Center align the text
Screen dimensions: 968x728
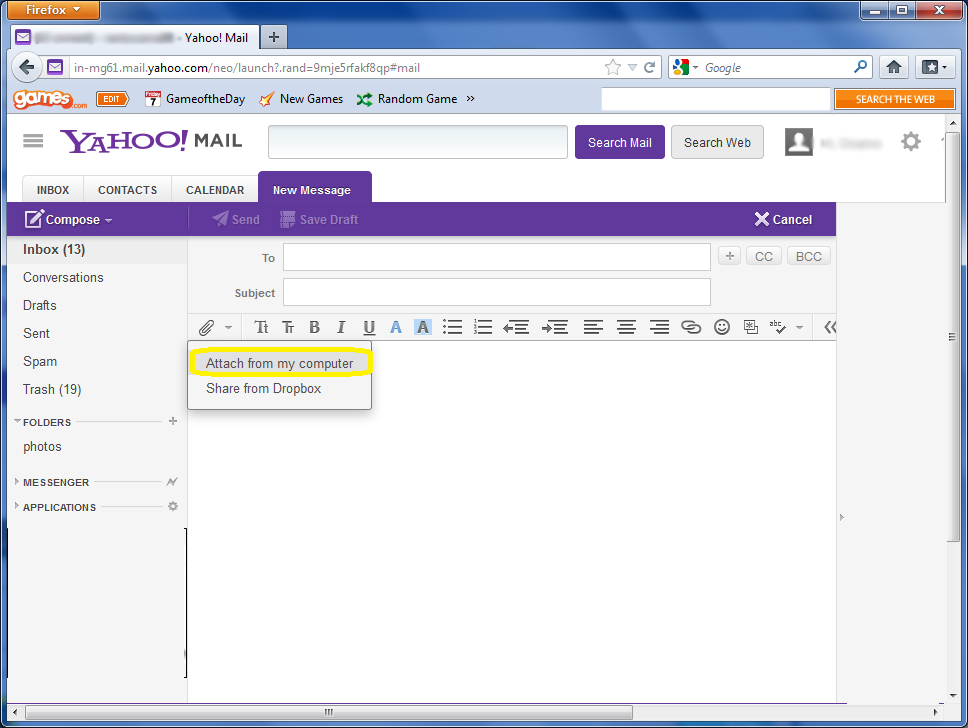pos(626,327)
